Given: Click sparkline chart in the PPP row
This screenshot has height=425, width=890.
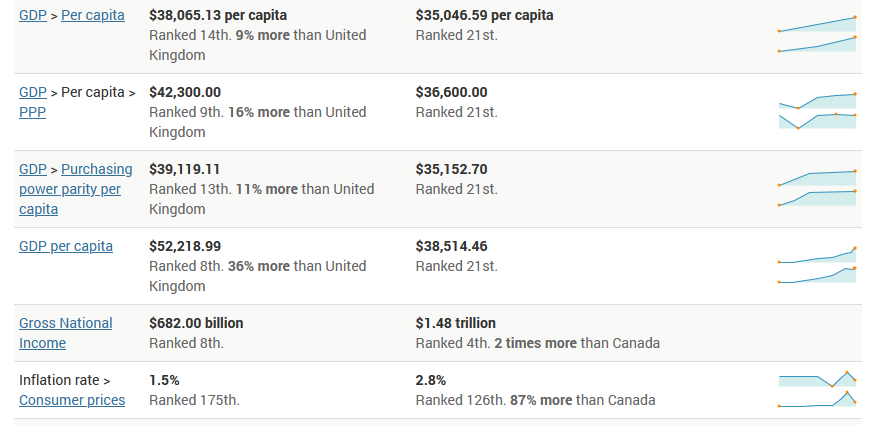Looking at the screenshot, I should (x=817, y=112).
